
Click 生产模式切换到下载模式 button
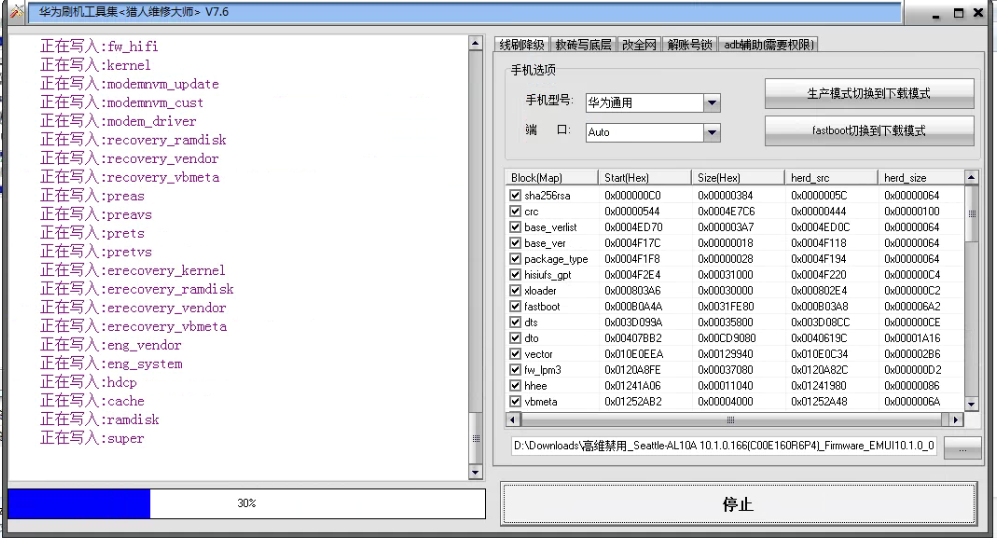[x=869, y=93]
